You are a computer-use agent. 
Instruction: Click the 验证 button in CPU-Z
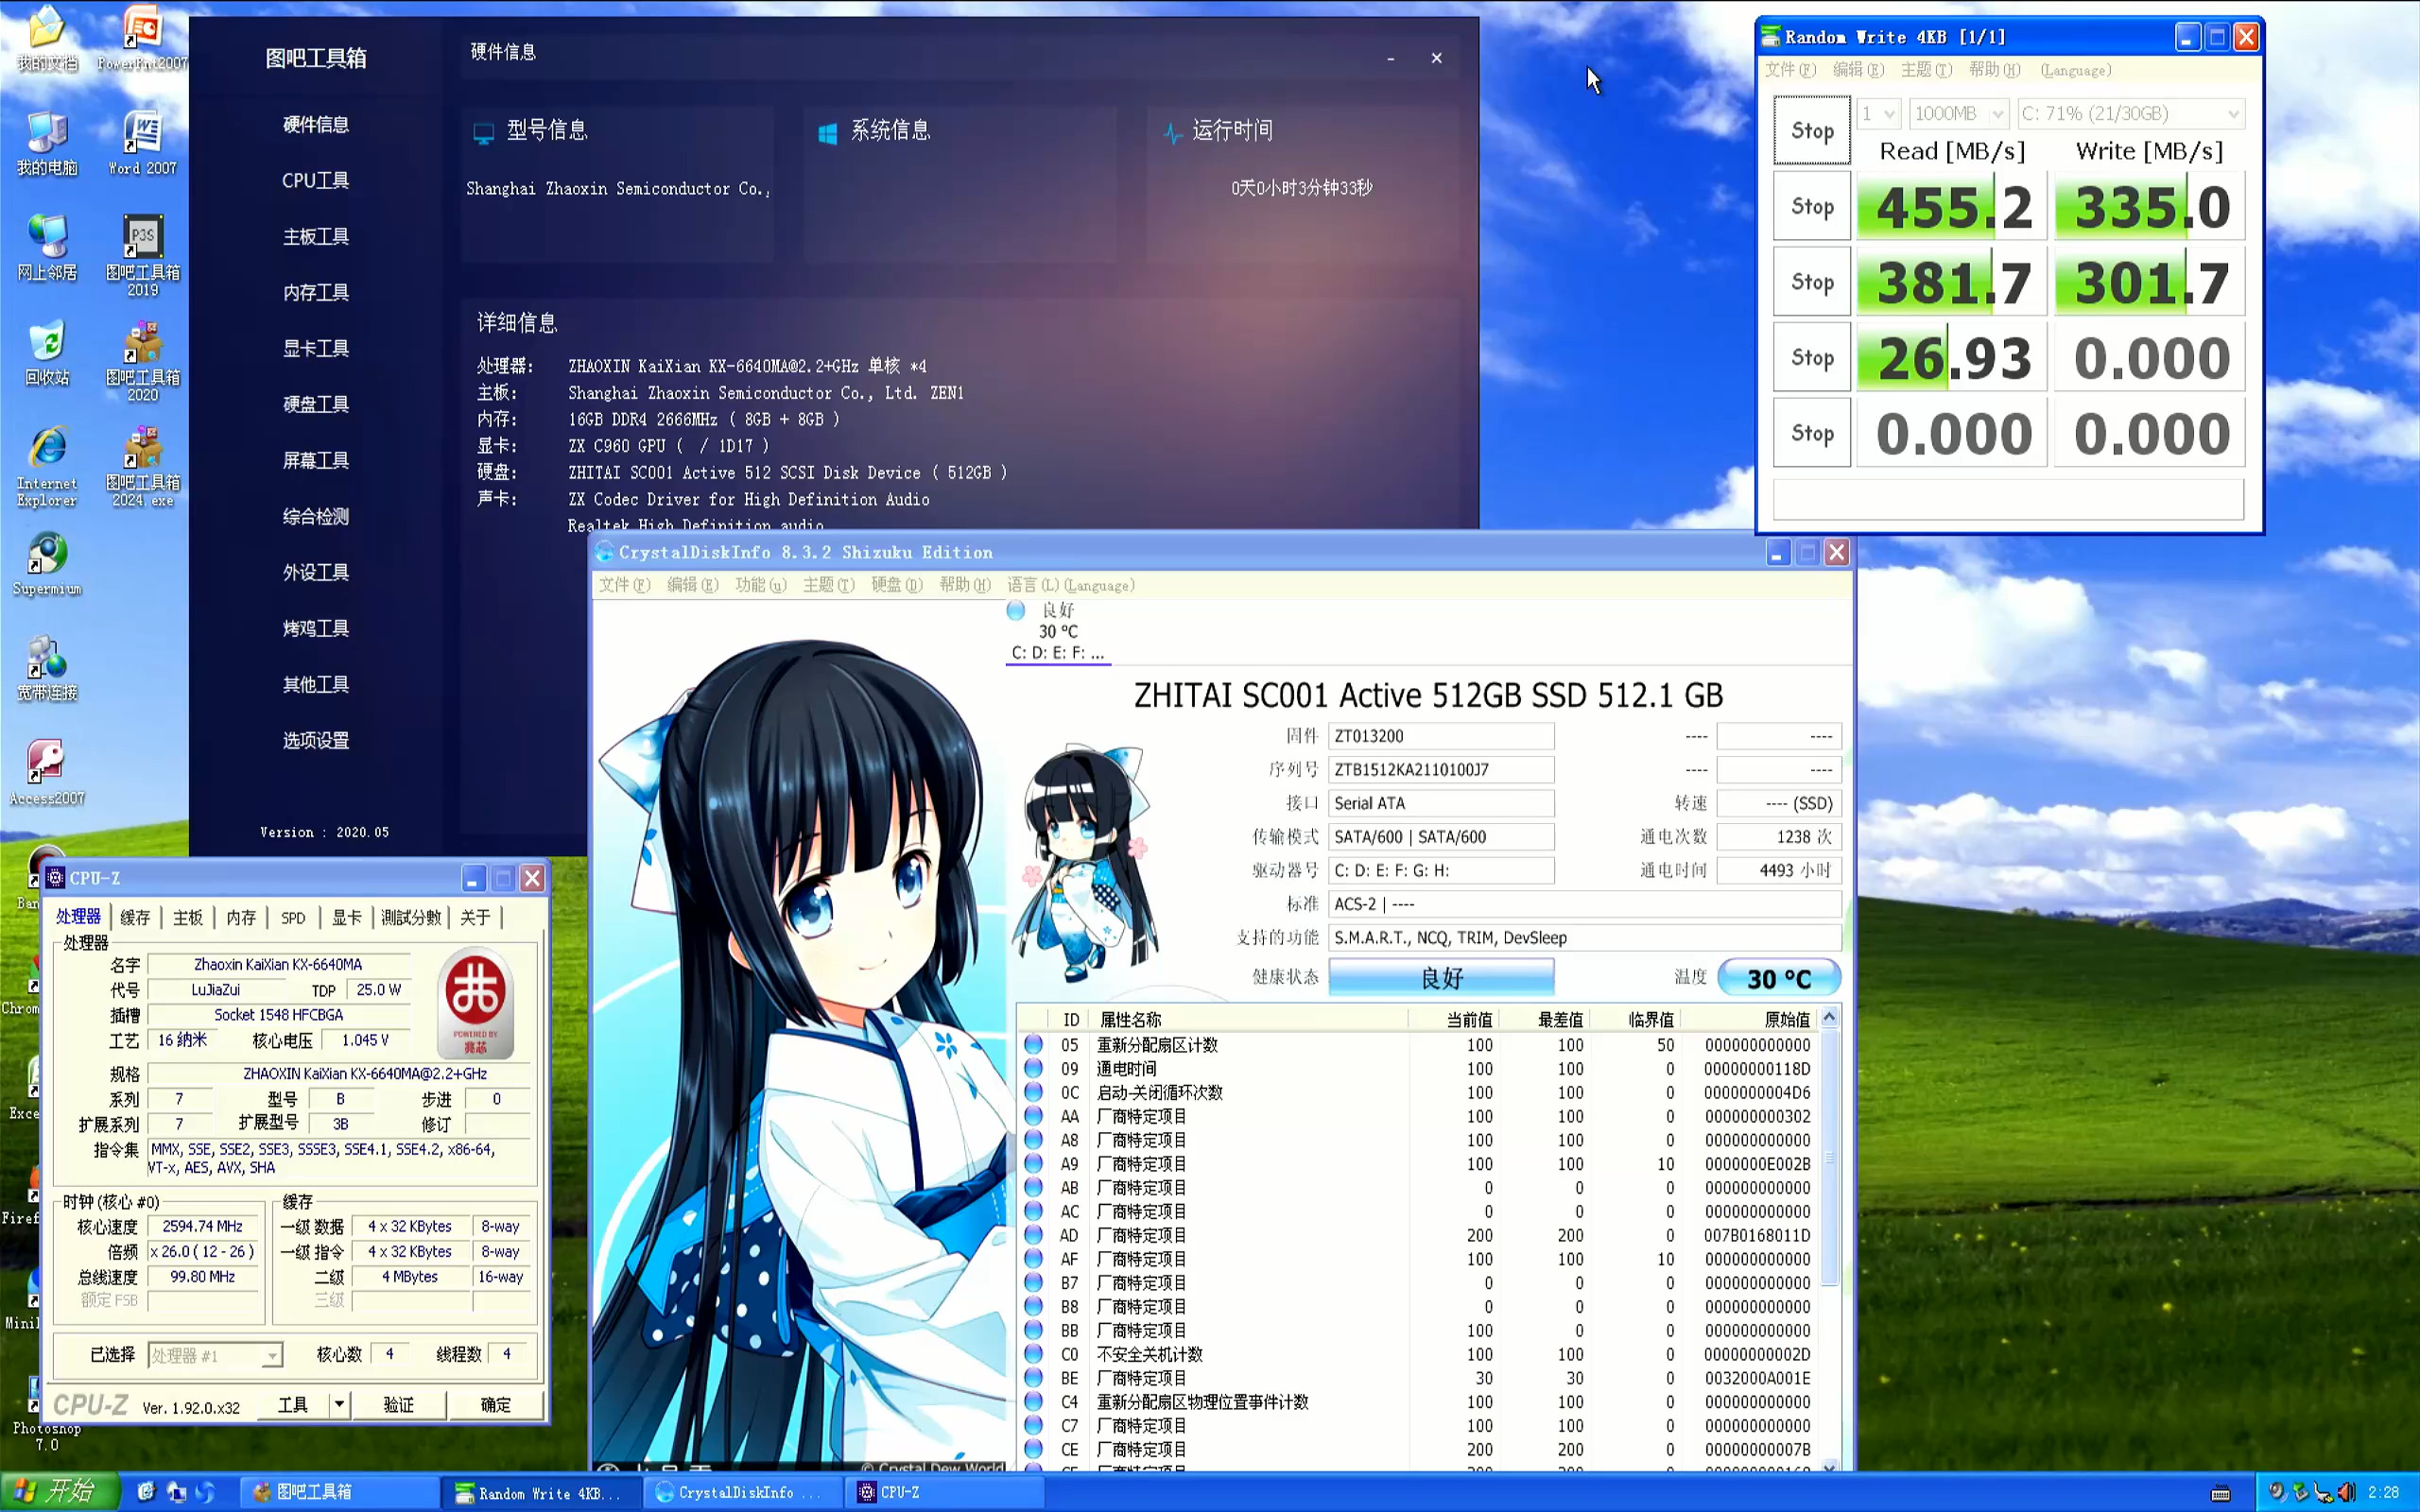coord(399,1404)
